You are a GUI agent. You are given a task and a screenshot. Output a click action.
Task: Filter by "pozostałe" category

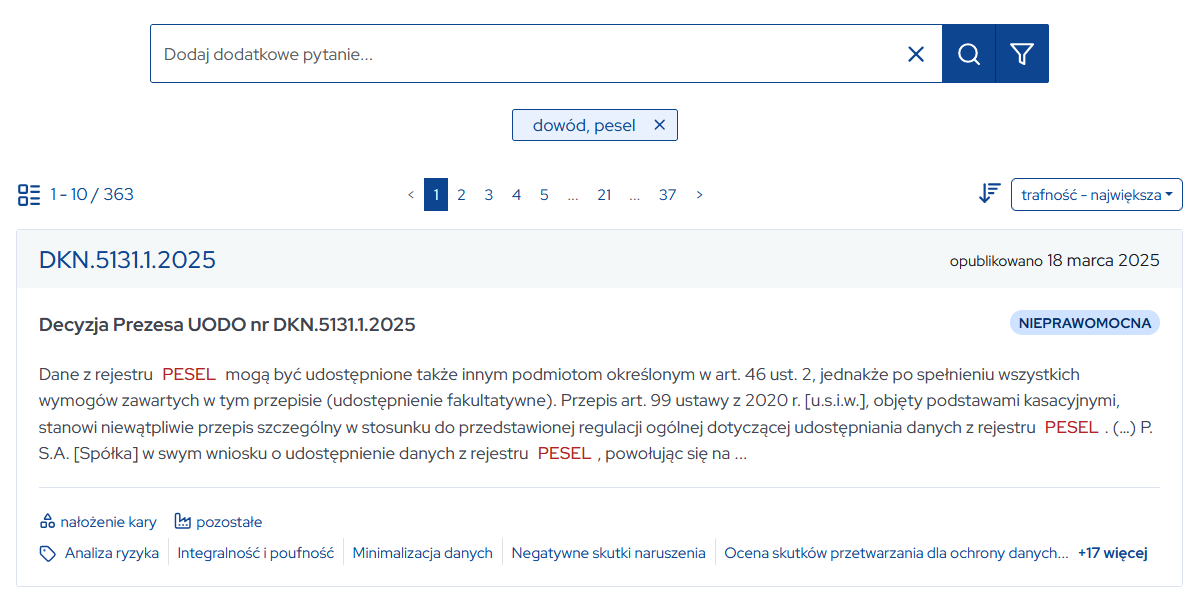[x=218, y=522]
